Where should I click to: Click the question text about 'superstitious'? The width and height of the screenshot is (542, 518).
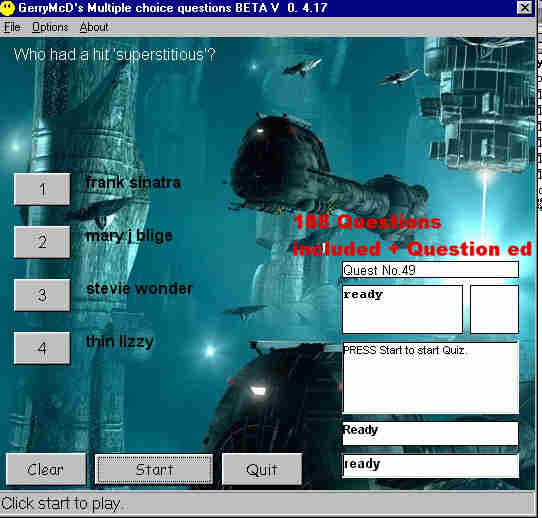pyautogui.click(x=114, y=55)
